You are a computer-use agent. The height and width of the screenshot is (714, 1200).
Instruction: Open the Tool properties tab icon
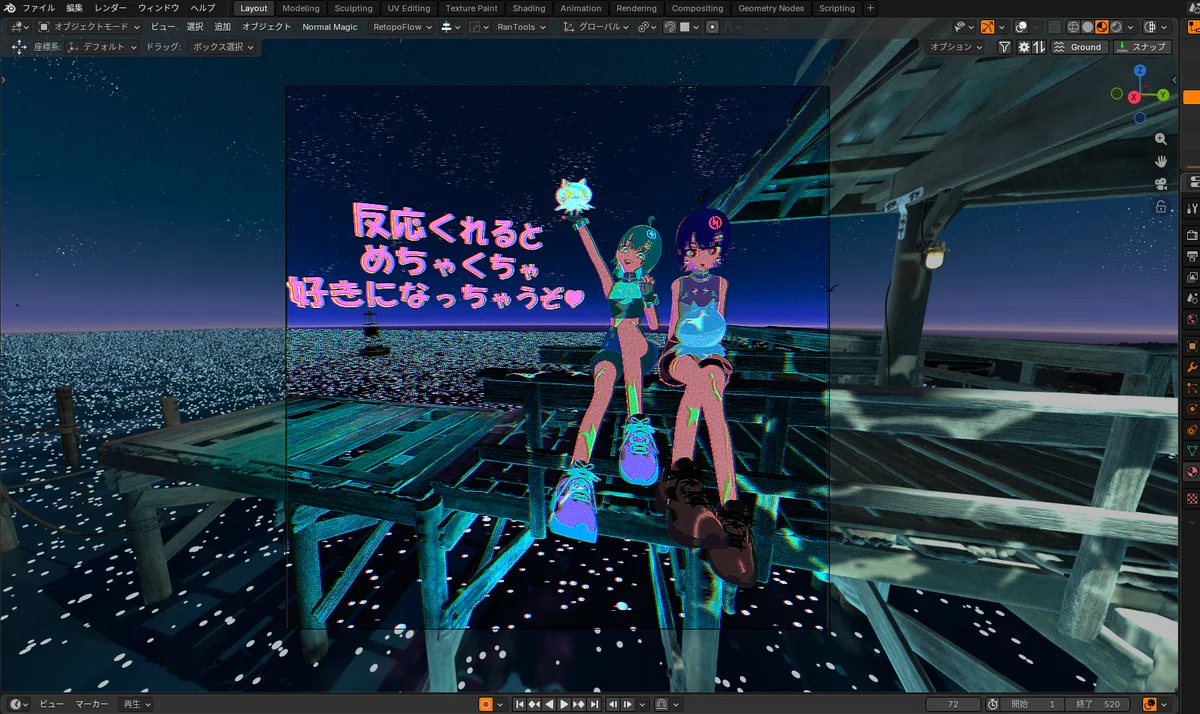coord(1191,208)
